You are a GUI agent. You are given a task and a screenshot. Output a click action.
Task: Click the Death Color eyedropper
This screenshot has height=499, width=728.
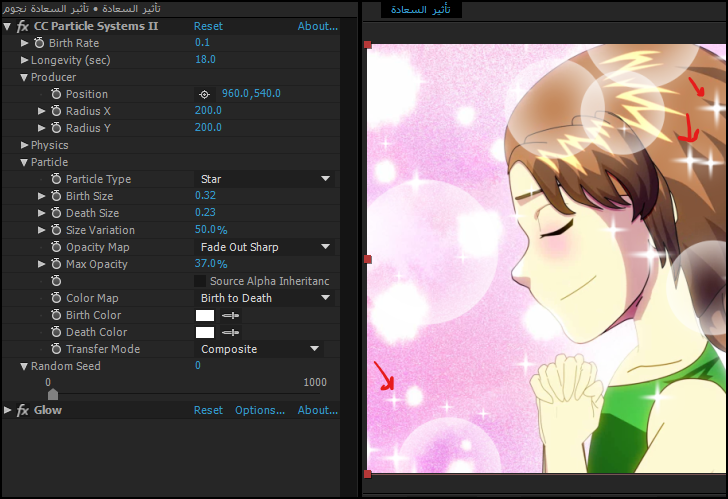(230, 332)
